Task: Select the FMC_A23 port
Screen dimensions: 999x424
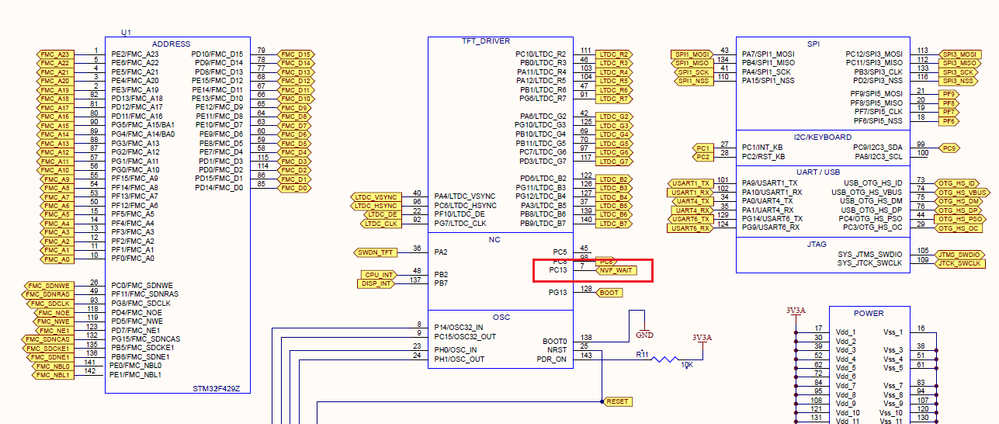Action: tap(55, 55)
